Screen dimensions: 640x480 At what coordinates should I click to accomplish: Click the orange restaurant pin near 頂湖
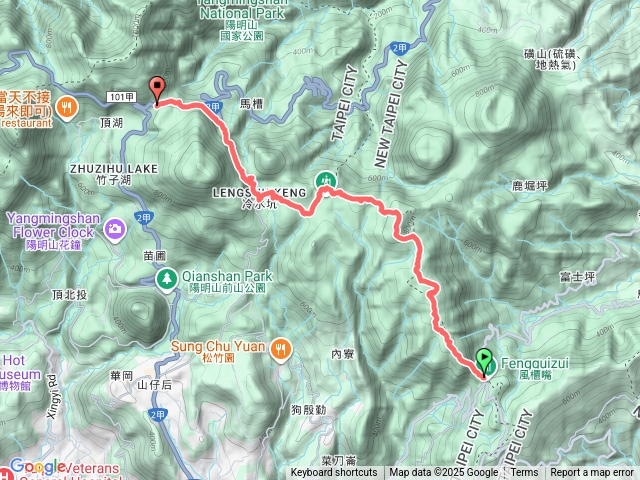pyautogui.click(x=67, y=108)
